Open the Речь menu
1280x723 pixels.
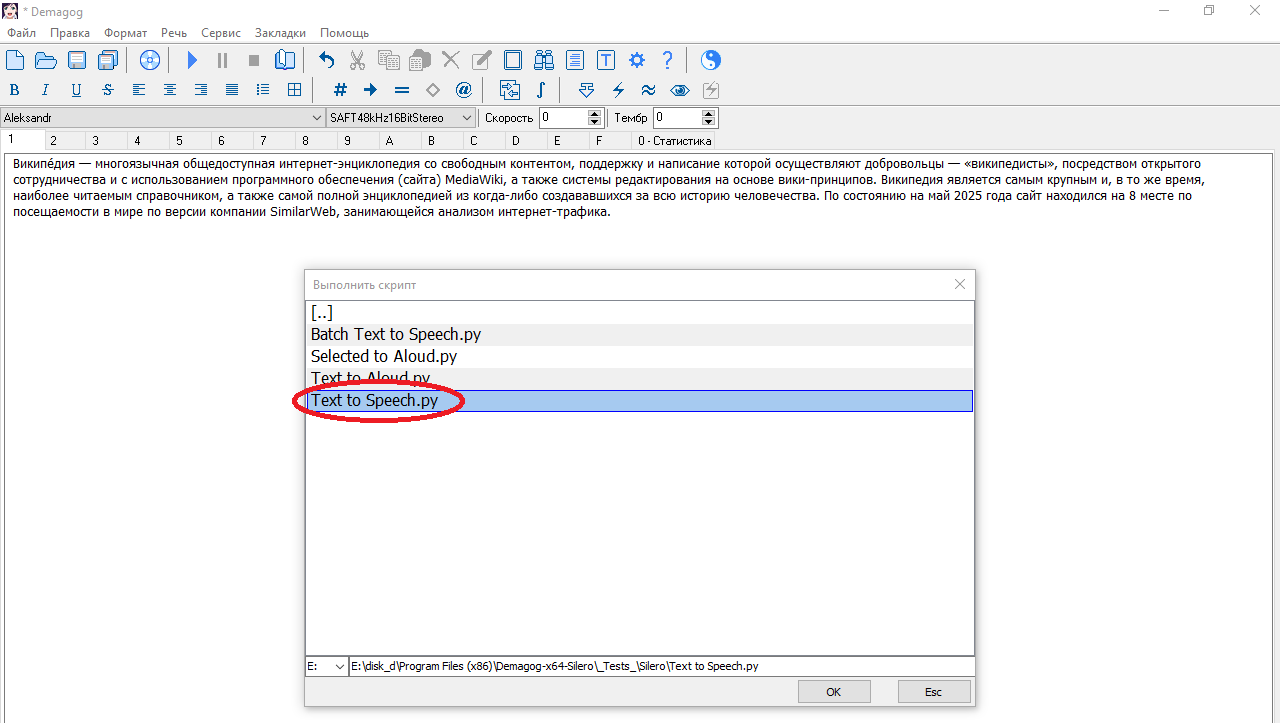tap(174, 33)
